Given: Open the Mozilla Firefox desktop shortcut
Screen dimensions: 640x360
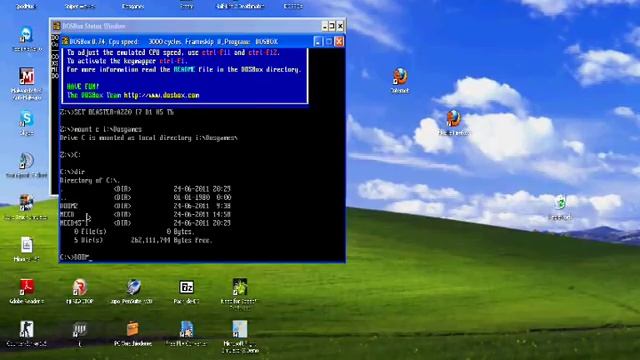Looking at the screenshot, I should point(453,119).
